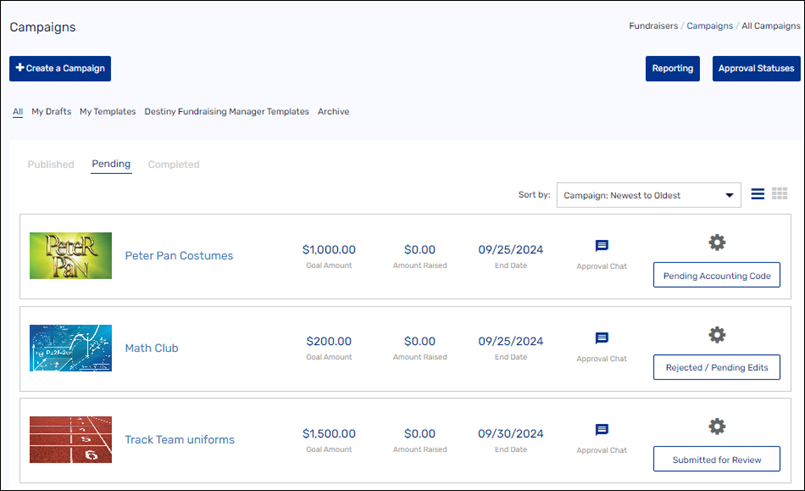
Task: Expand the Sort by dropdown
Action: (x=648, y=195)
